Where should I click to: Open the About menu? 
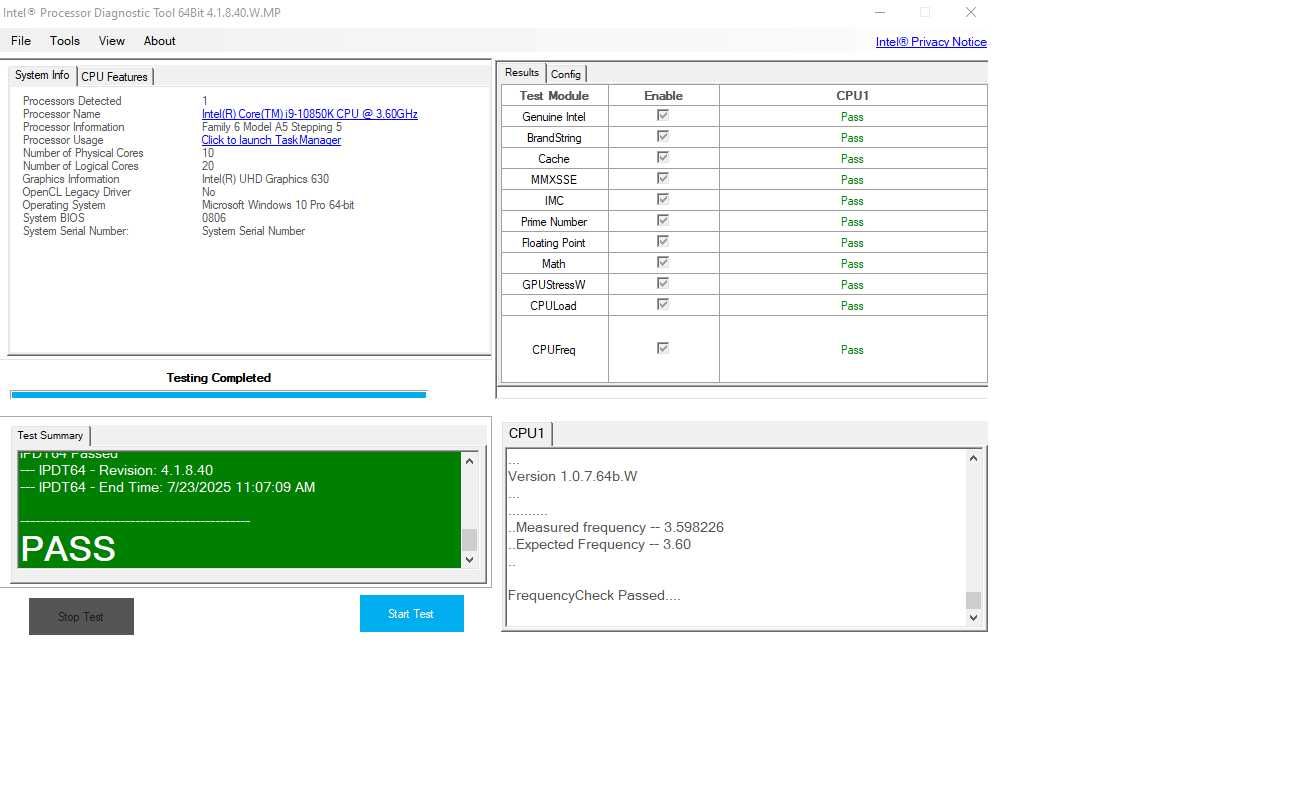point(160,41)
